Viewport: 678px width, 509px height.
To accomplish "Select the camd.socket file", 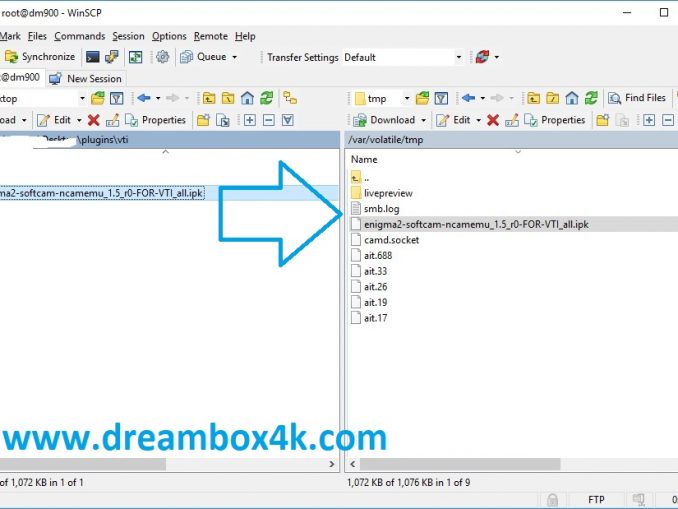I will click(x=385, y=240).
